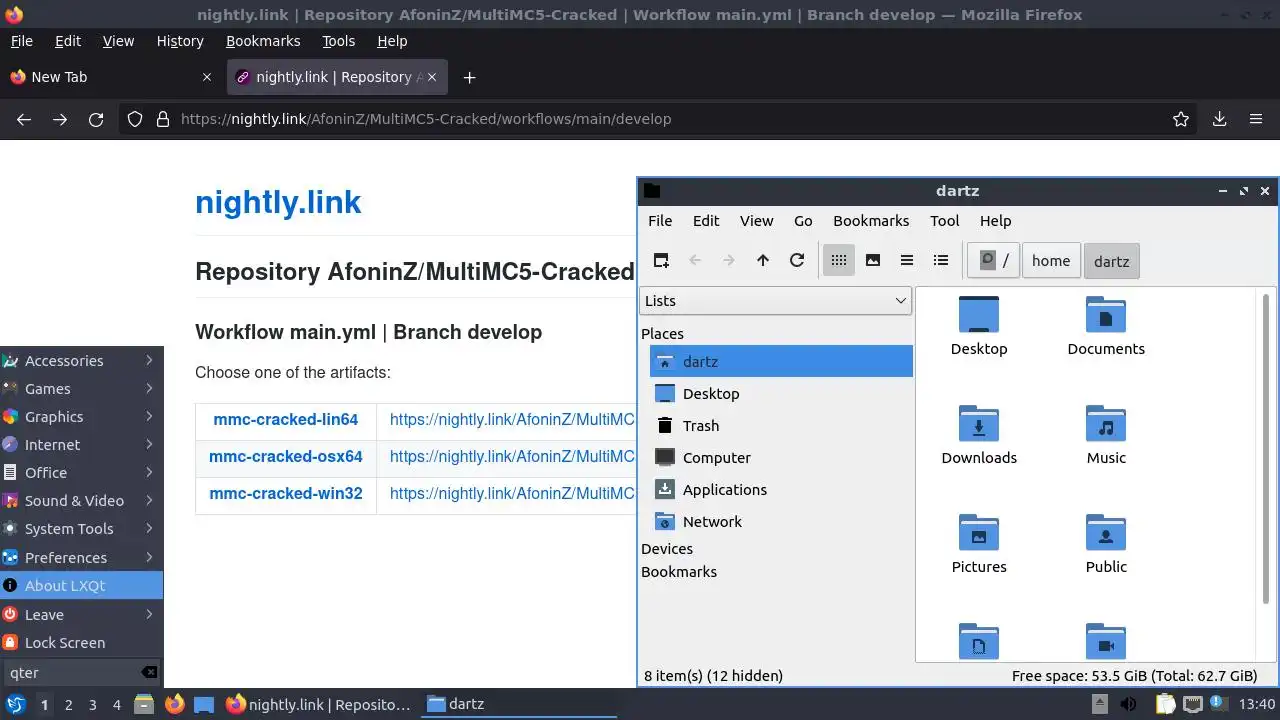The width and height of the screenshot is (1280, 720).
Task: Open Trash in Places sidebar
Action: pos(781,425)
